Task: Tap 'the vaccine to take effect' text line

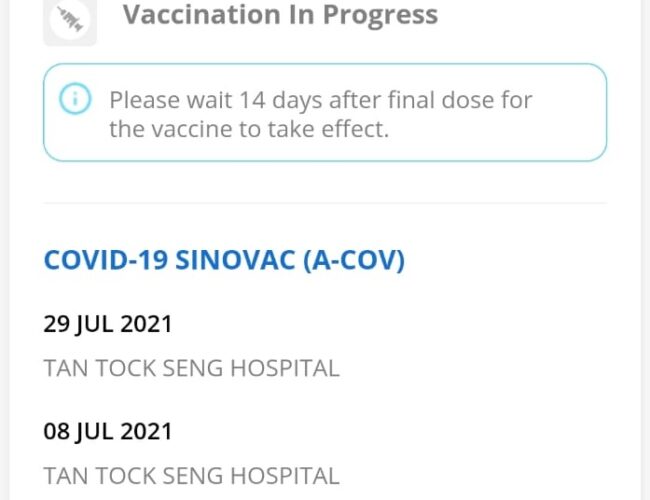Action: [248, 130]
